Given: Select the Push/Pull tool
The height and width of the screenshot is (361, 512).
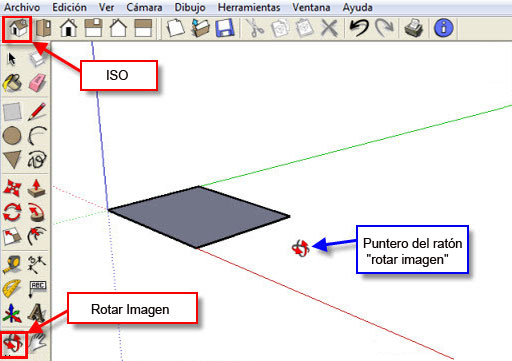Looking at the screenshot, I should coord(37,188).
